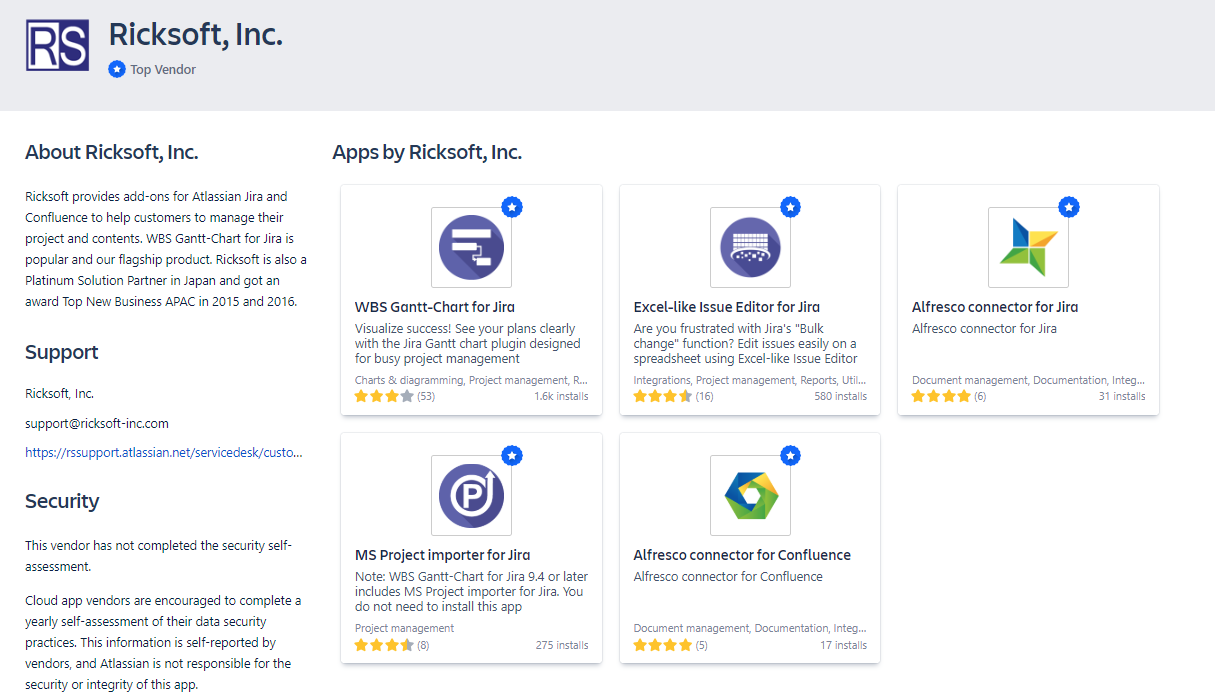
Task: Click top vendor badge on Alfresco connector for Confluence card
Action: (791, 455)
